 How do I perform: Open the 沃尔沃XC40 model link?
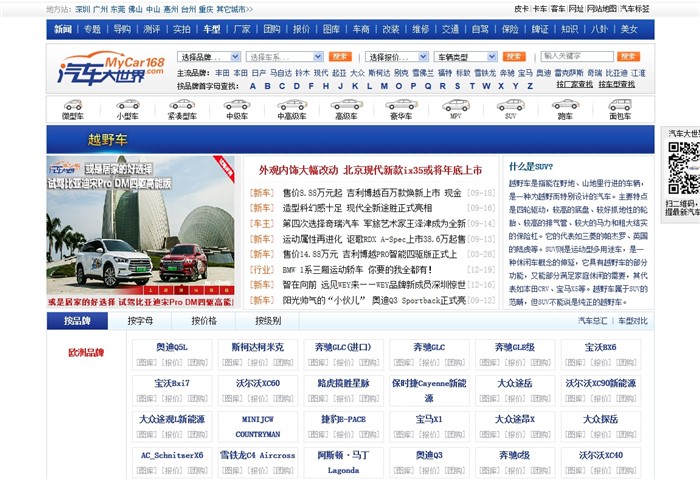600,455
